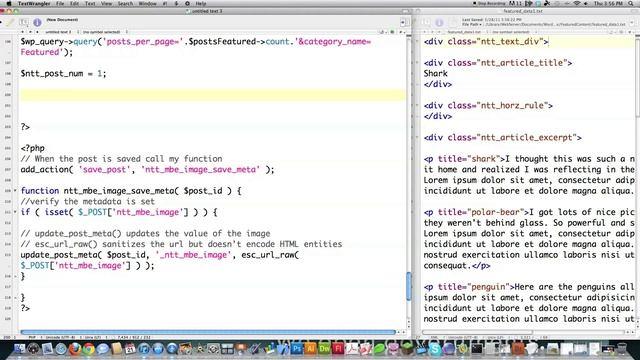Launch Safari from the dock
Screen dimensions: 640x360
tap(61, 349)
